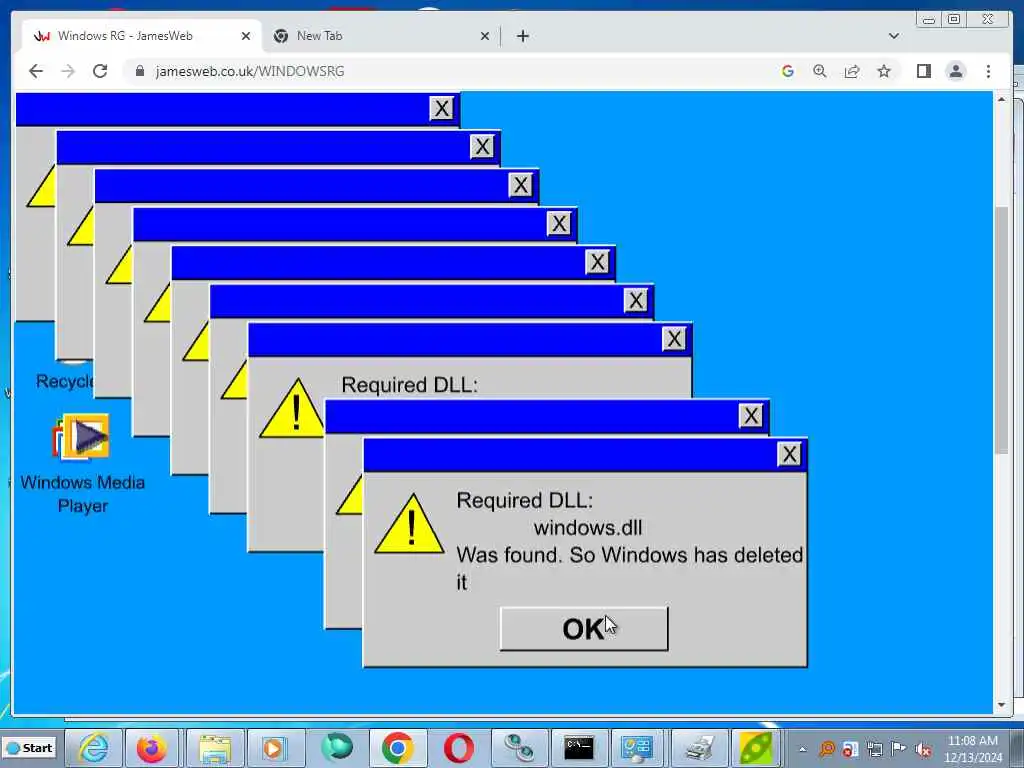Open Windows Media Player desktop icon
Viewport: 1024px width, 768px height.
coord(82,464)
